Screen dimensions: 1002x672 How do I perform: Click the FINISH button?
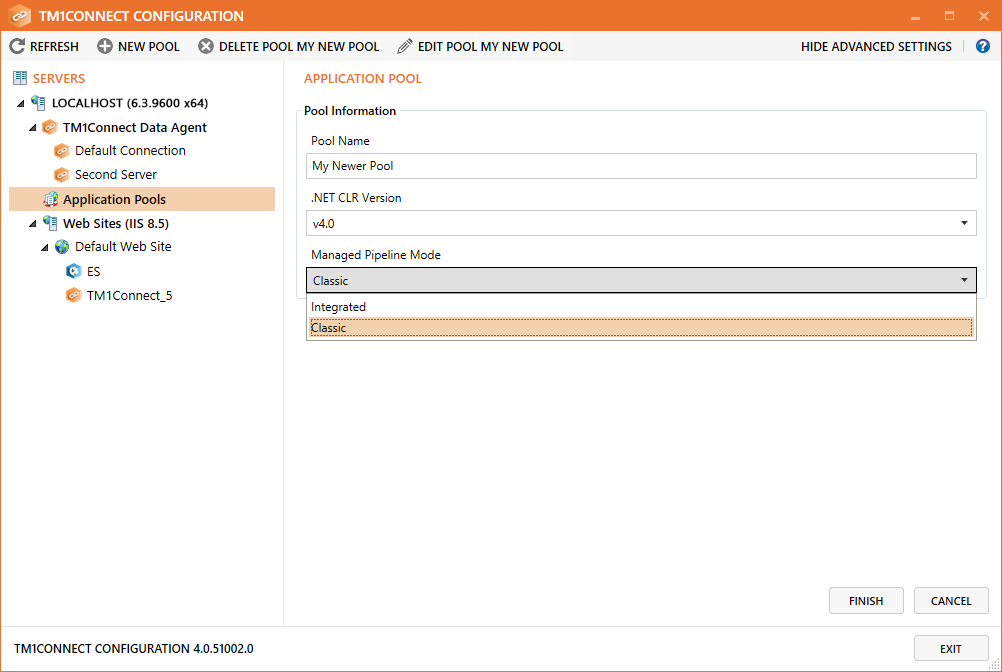click(866, 600)
